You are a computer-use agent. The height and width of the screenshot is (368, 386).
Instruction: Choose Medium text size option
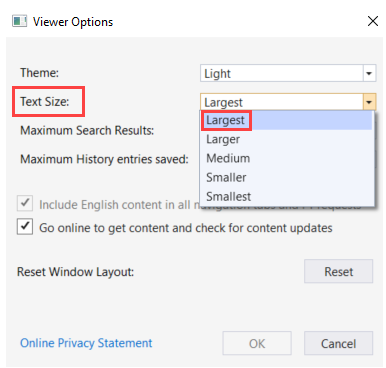[x=287, y=158]
